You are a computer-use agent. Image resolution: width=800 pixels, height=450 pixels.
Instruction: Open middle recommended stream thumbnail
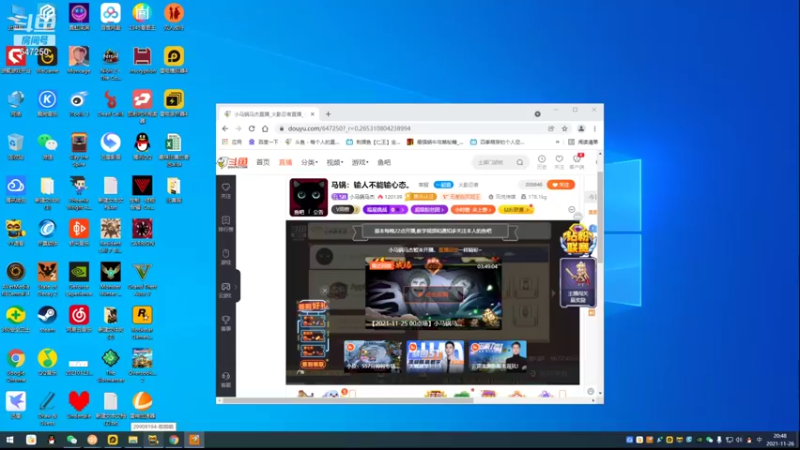tap(435, 356)
